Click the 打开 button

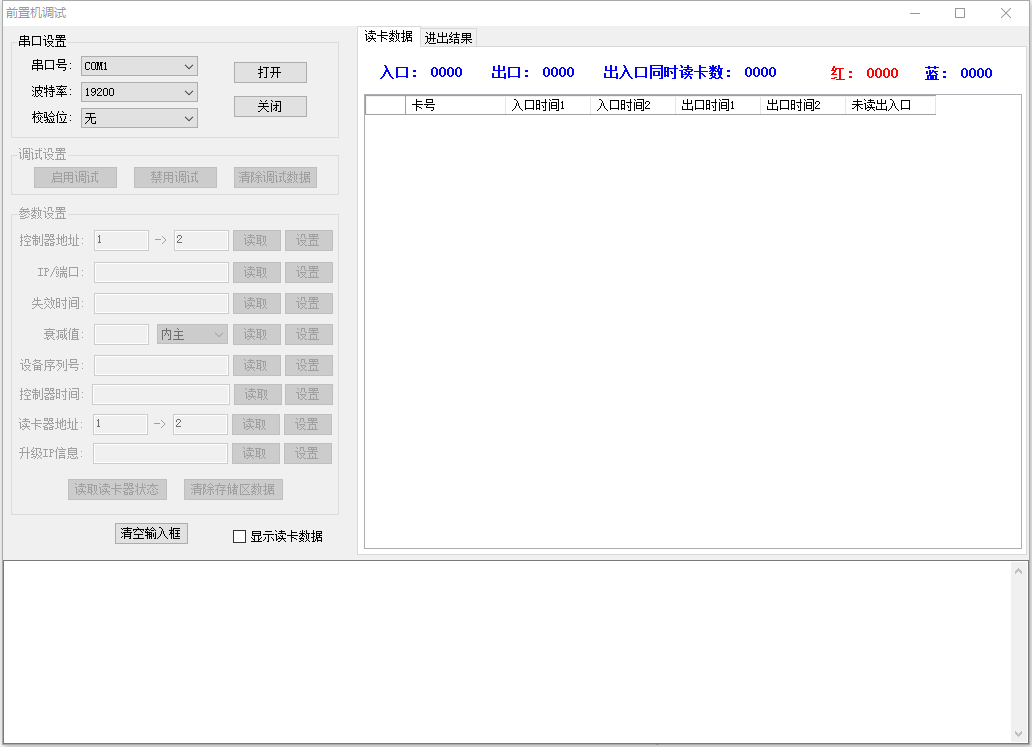[270, 73]
